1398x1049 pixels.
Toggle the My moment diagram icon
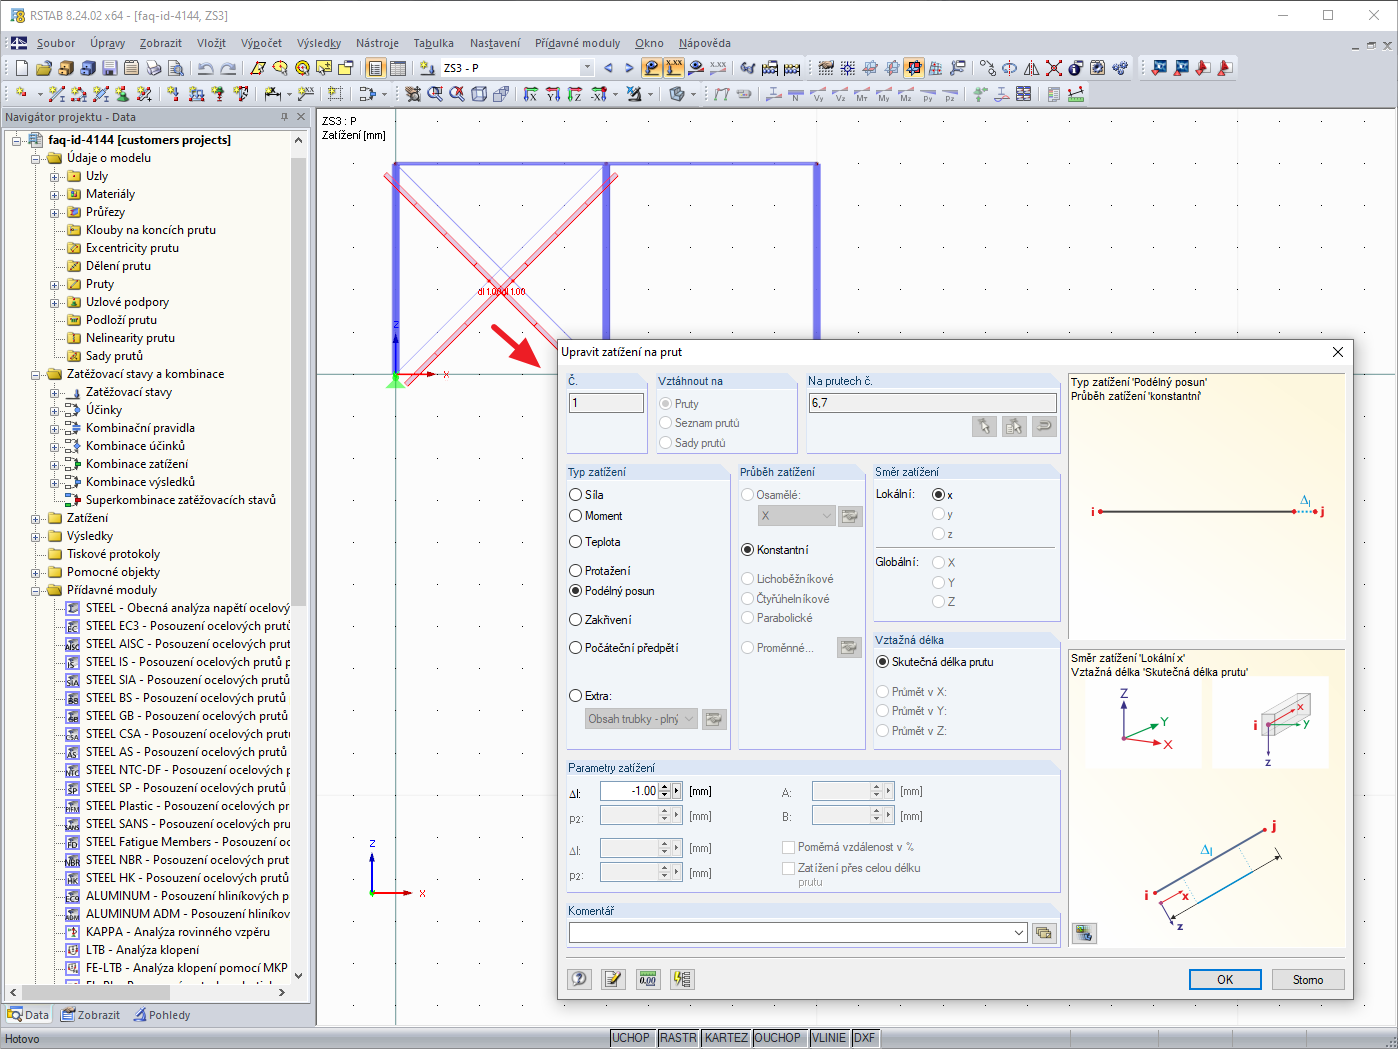click(x=884, y=94)
